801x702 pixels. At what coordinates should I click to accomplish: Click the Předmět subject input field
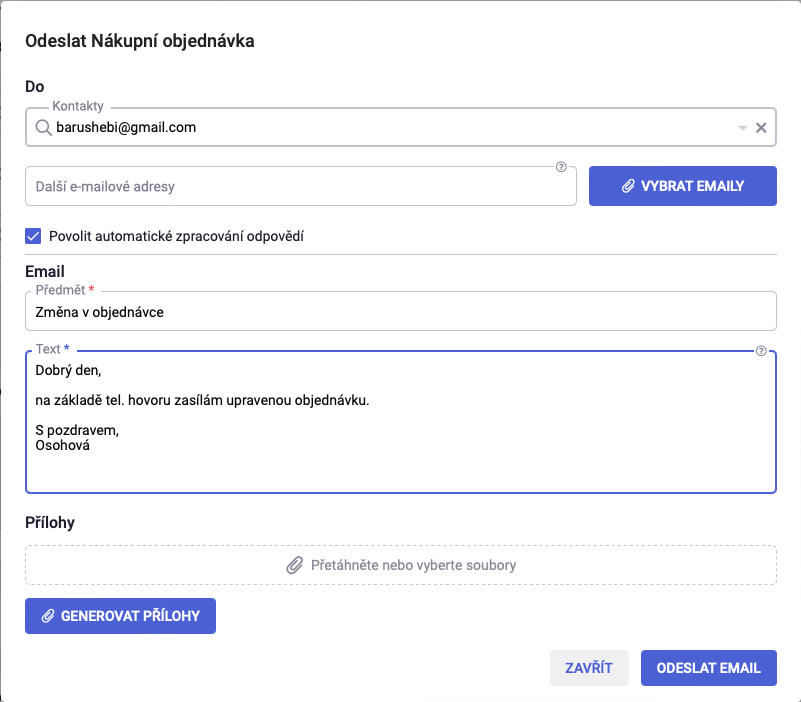pos(400,311)
